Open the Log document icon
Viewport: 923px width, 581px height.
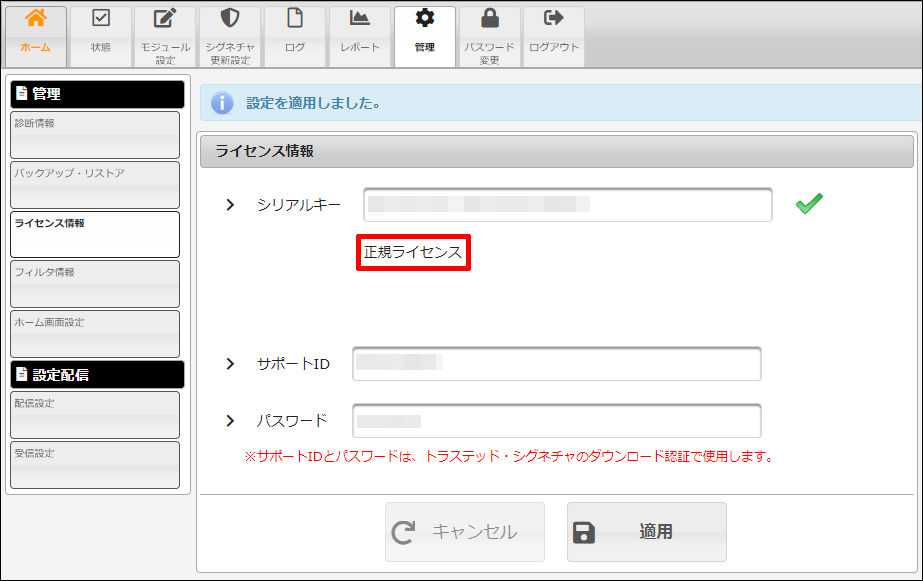[x=295, y=18]
